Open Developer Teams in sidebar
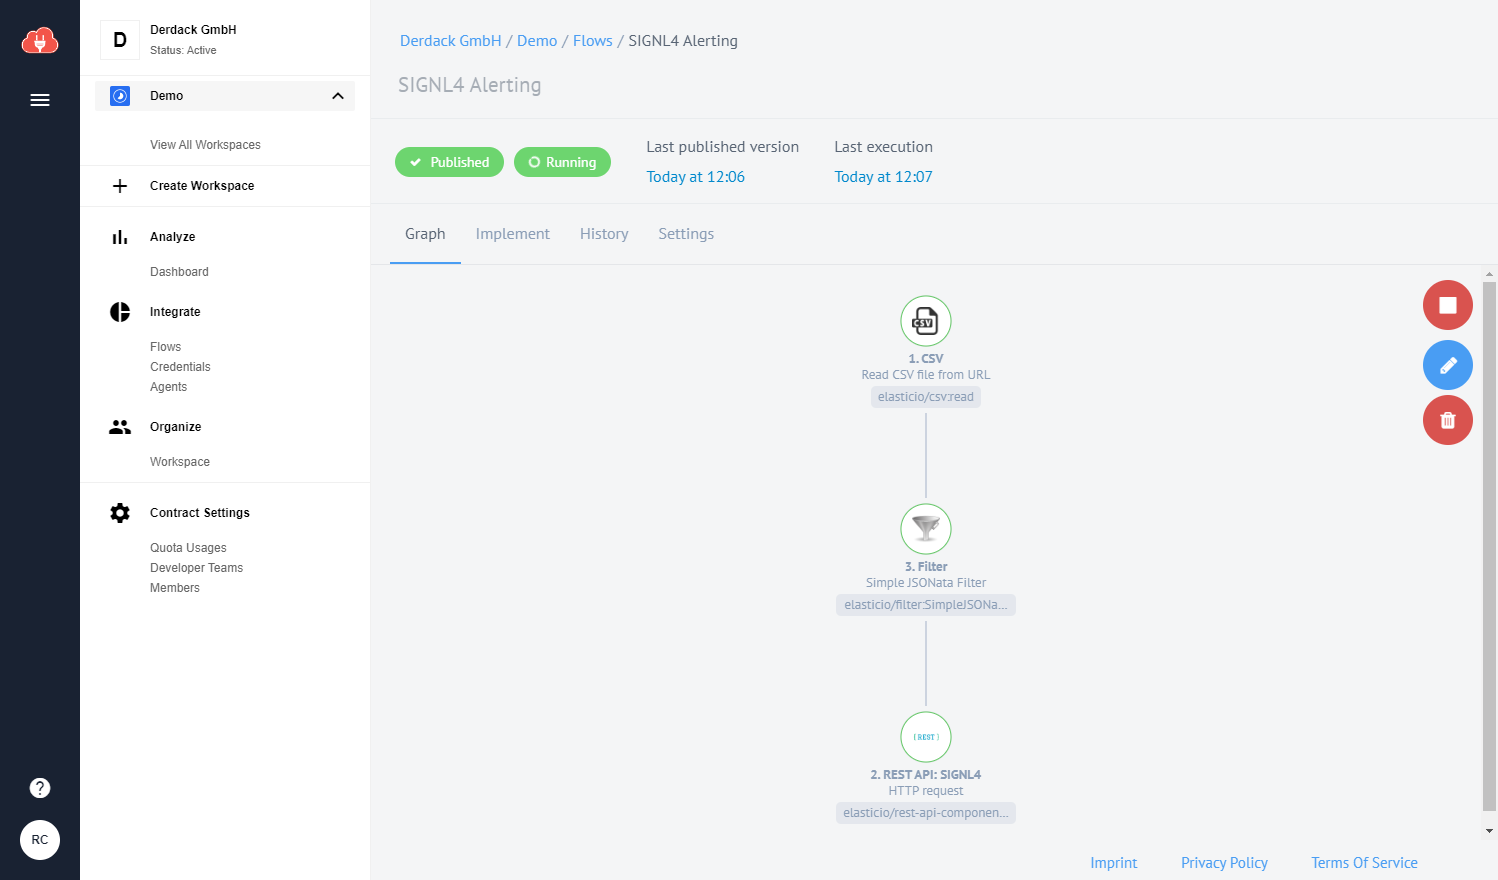This screenshot has height=880, width=1498. [197, 568]
